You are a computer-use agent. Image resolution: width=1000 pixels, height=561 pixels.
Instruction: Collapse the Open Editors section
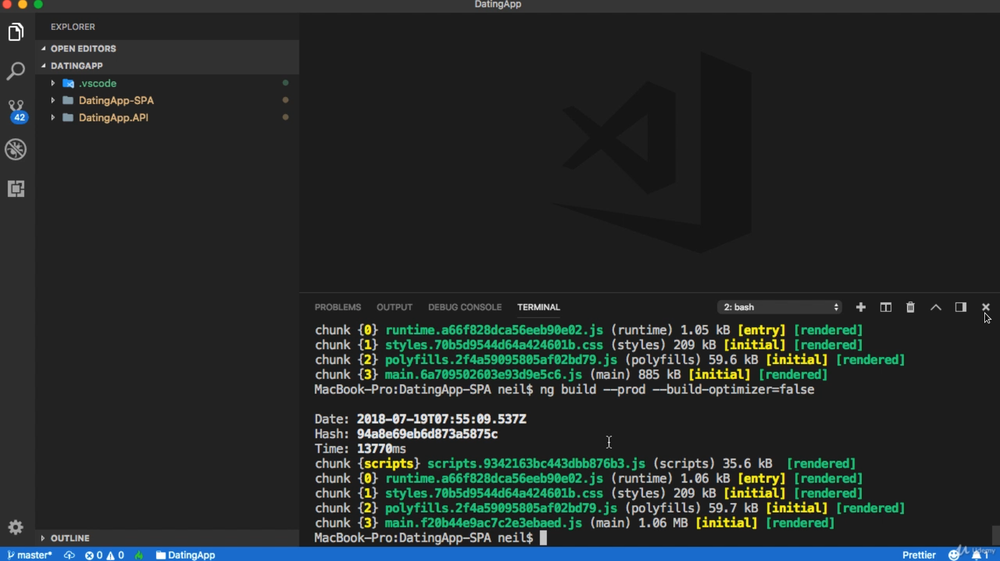pyautogui.click(x=43, y=48)
